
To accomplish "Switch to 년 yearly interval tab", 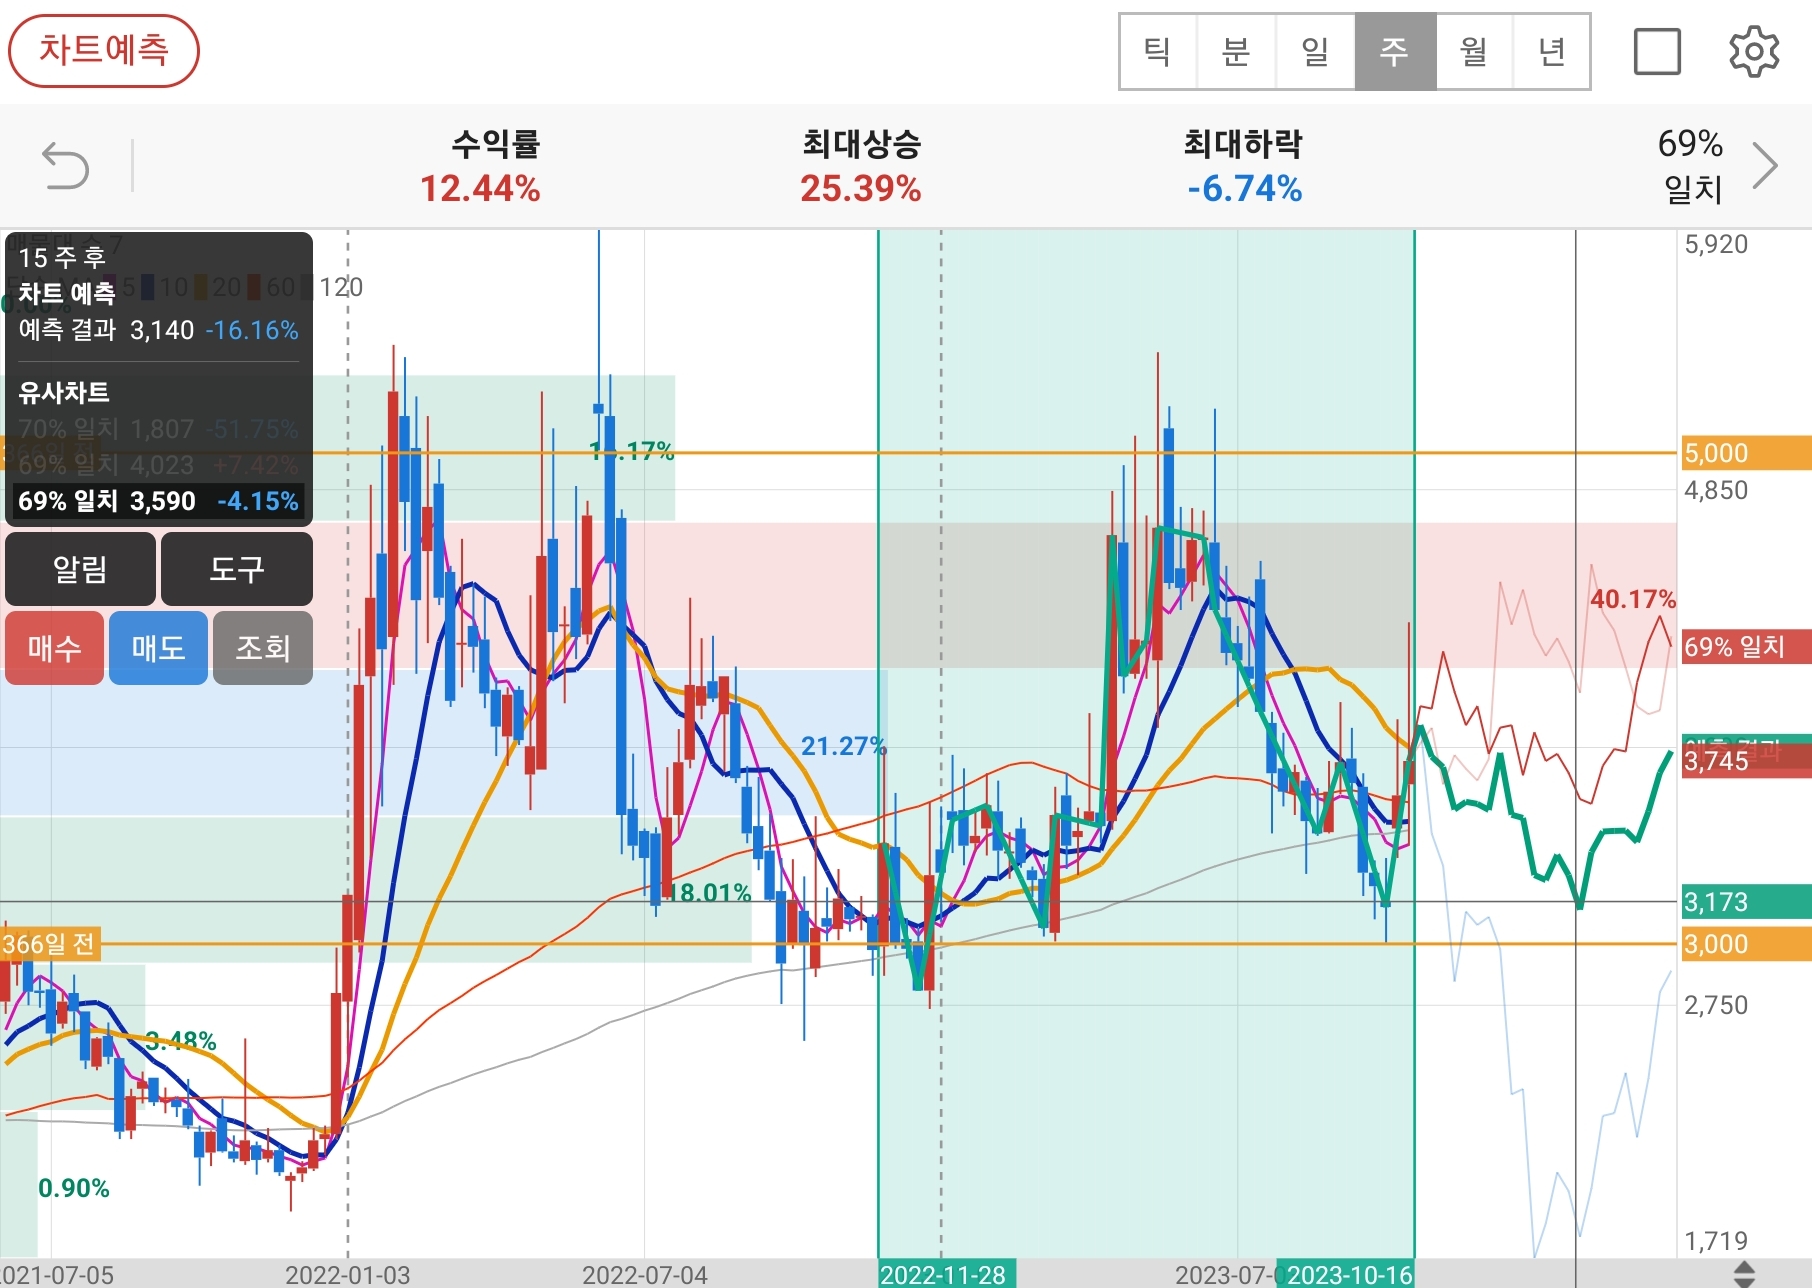I will (x=1552, y=52).
